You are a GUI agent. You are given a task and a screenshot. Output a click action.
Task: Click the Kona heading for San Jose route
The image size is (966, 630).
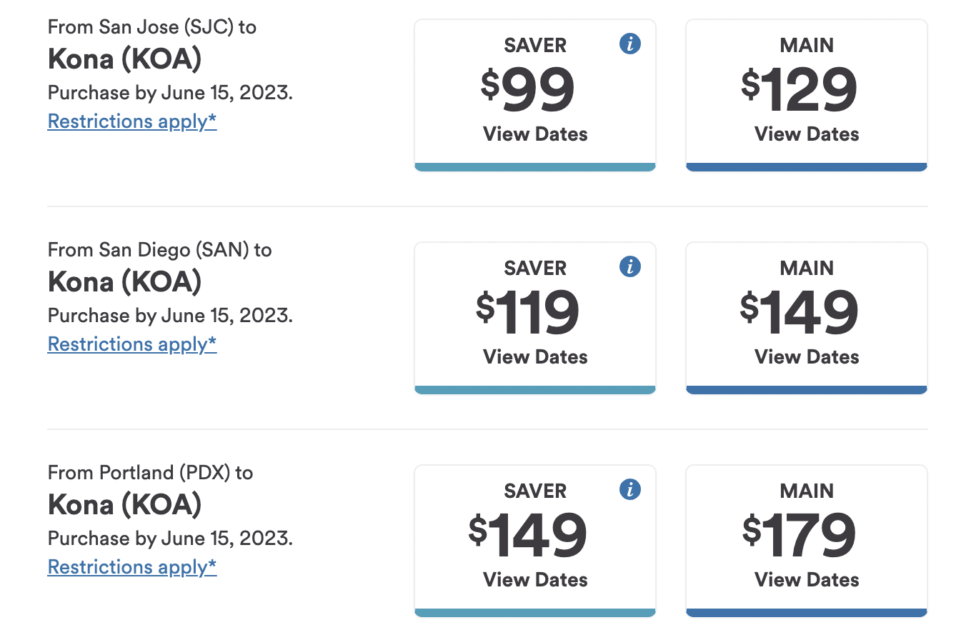pyautogui.click(x=124, y=60)
